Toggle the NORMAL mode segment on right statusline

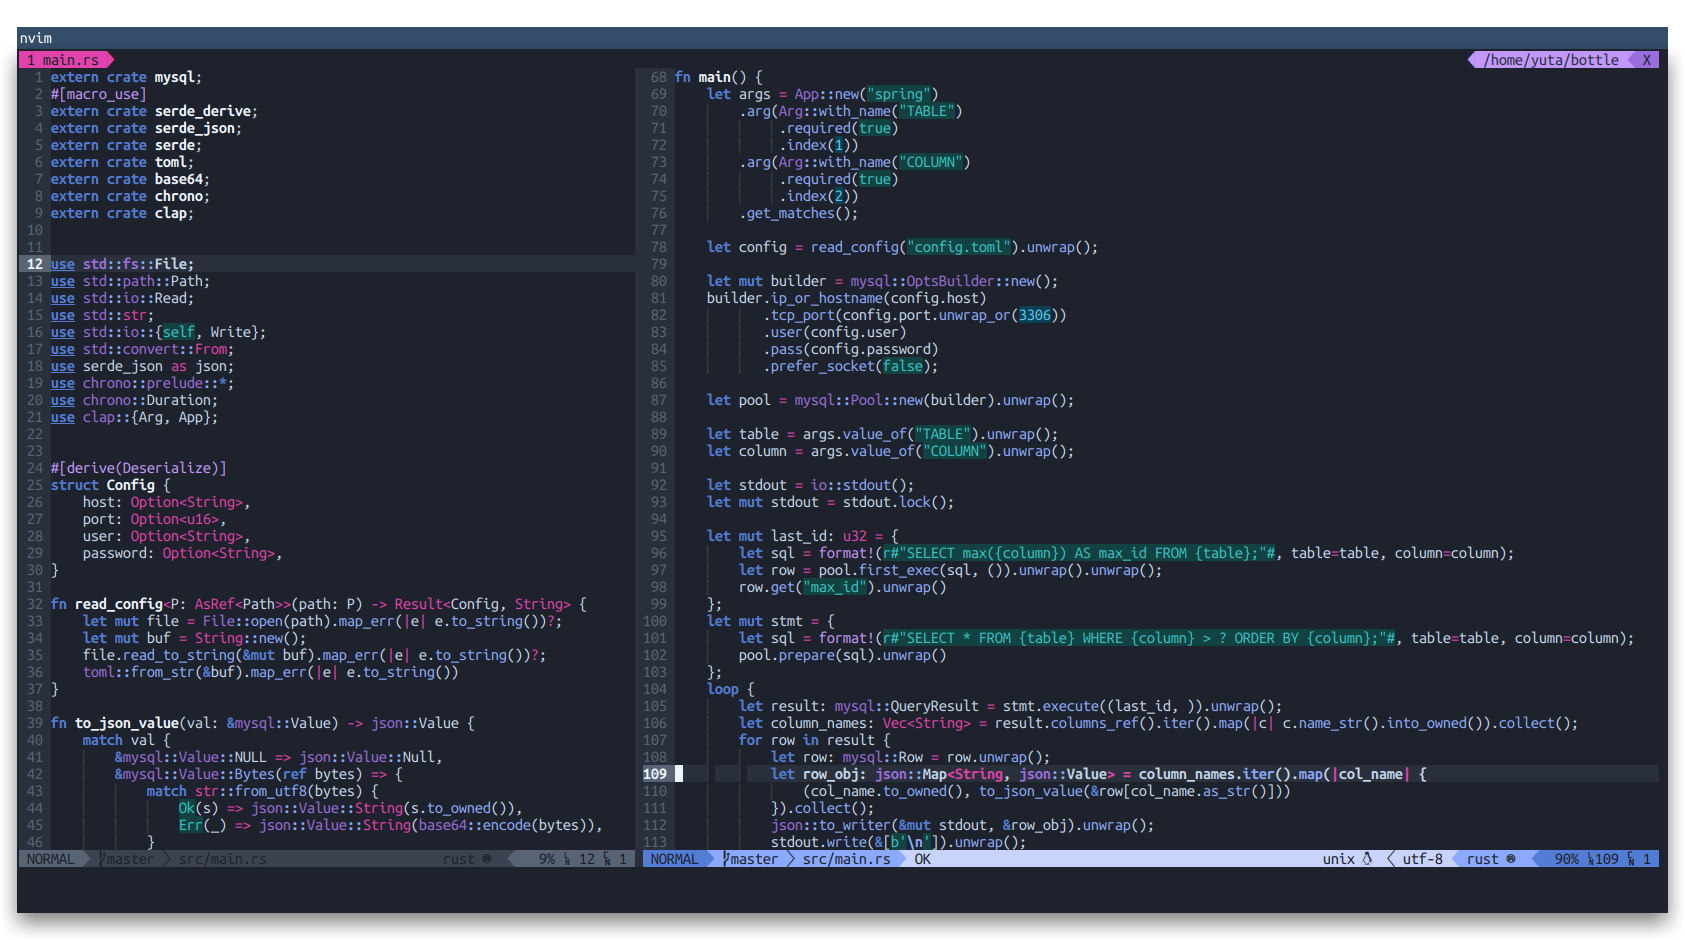pos(676,858)
